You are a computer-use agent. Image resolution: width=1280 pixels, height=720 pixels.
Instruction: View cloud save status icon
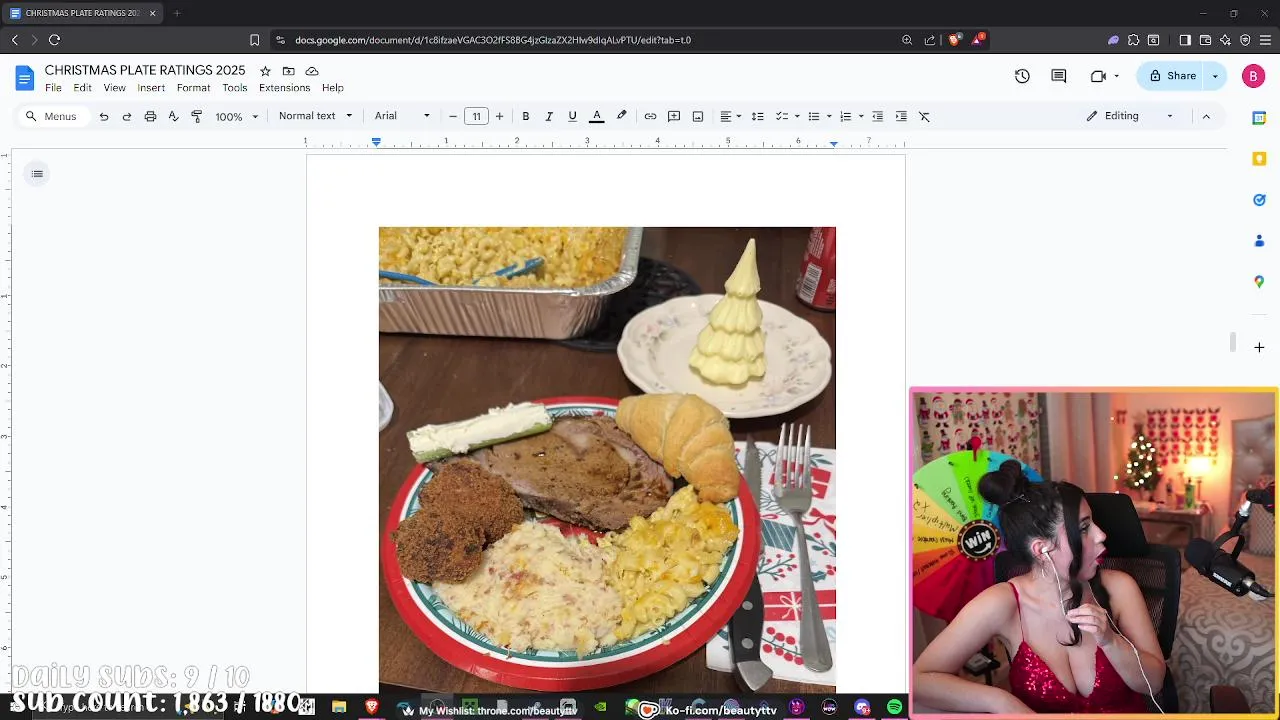tap(312, 71)
